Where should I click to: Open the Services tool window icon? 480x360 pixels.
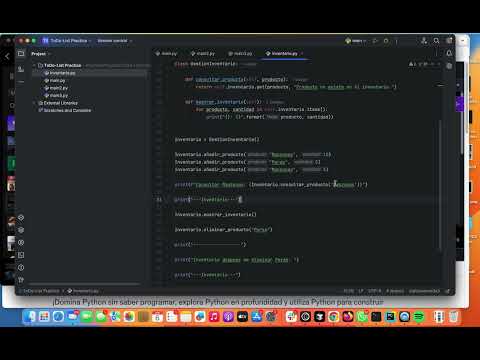point(21,242)
